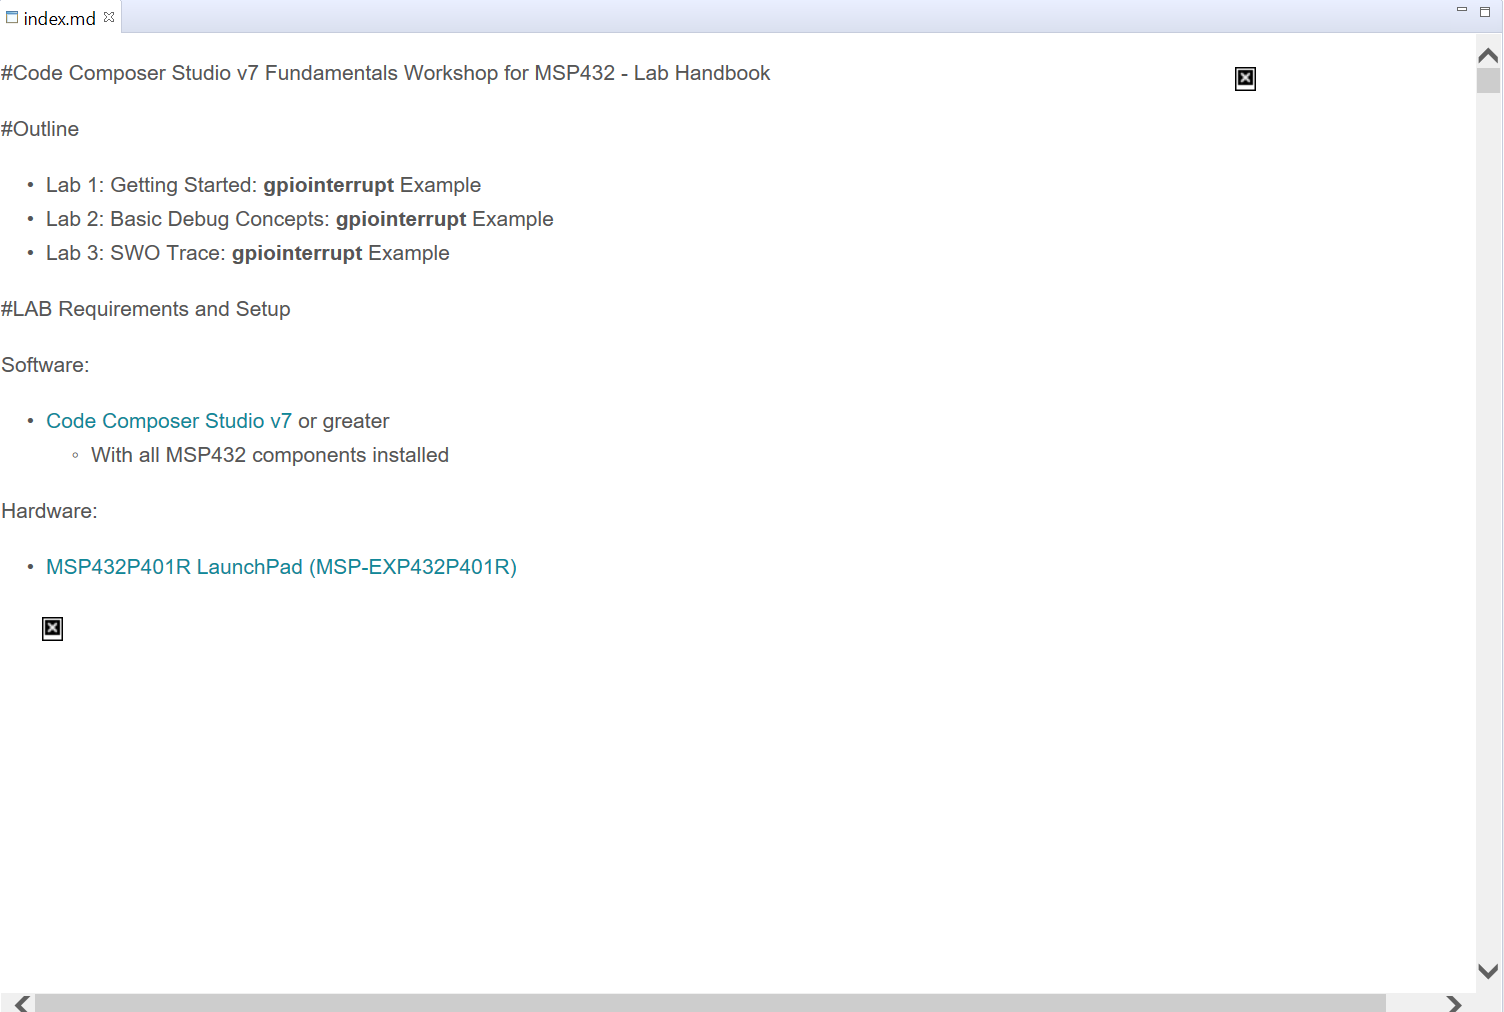Click the horizontal scrollbar thumb
This screenshot has height=1012, width=1504.
(x=710, y=1003)
